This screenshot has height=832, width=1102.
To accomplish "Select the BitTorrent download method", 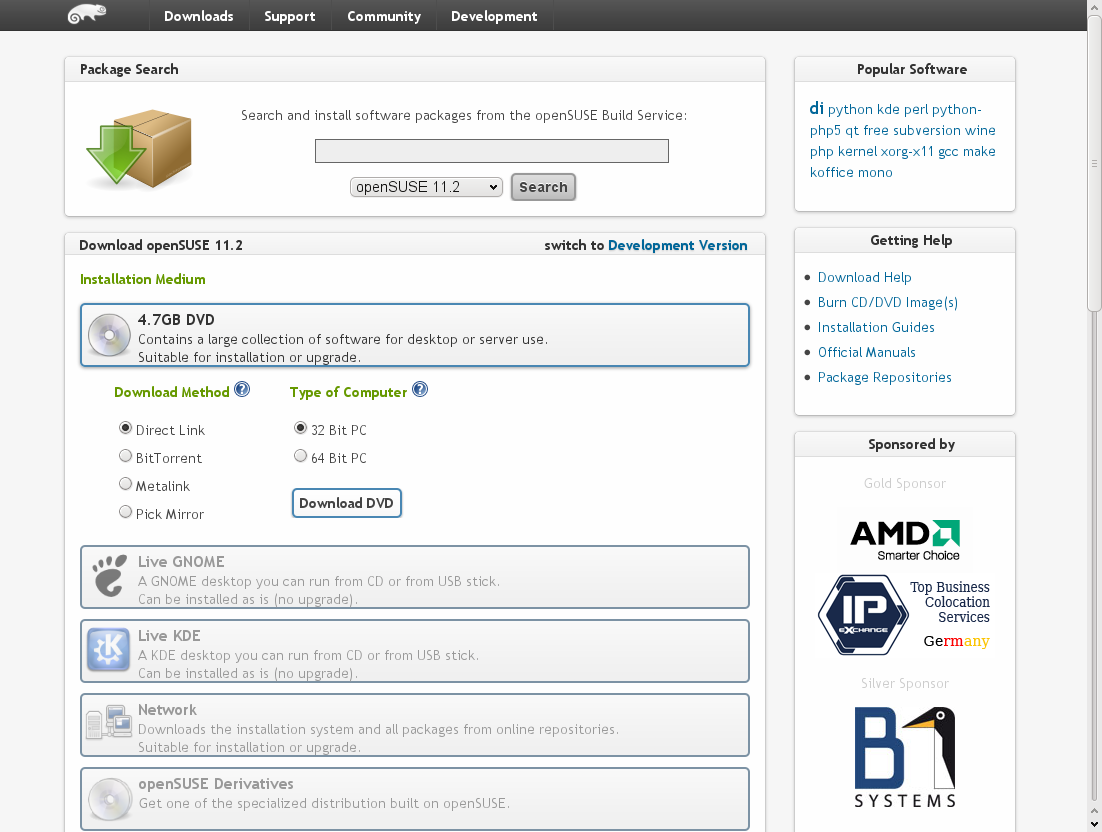I will [x=126, y=457].
